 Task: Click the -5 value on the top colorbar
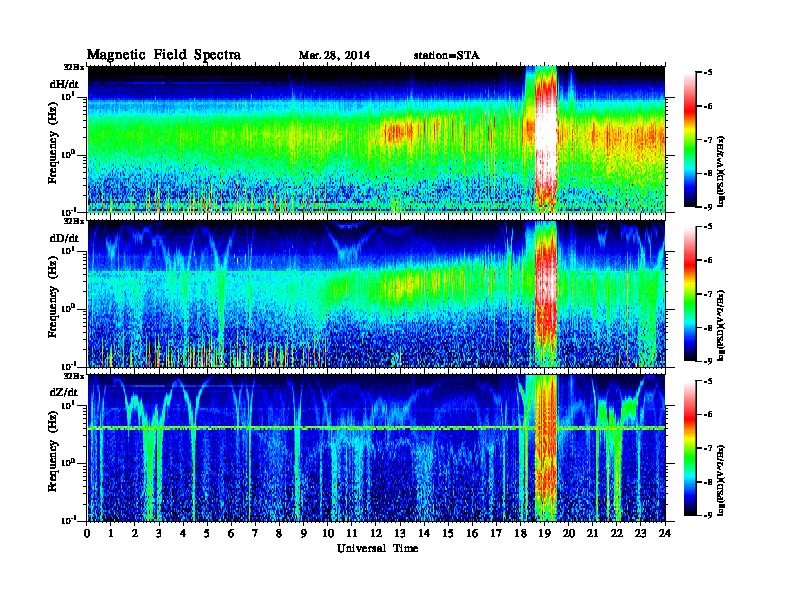[x=707, y=72]
